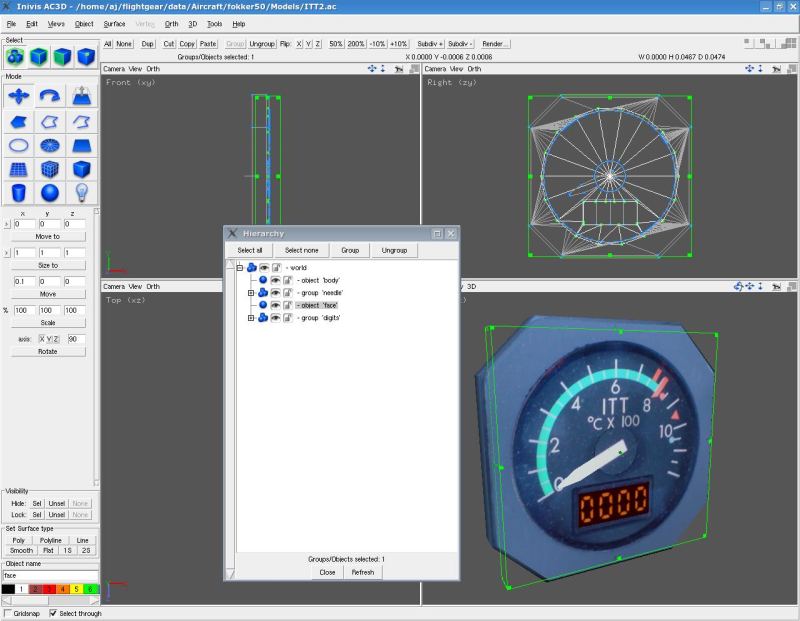Click the Object name input field

(x=51, y=576)
